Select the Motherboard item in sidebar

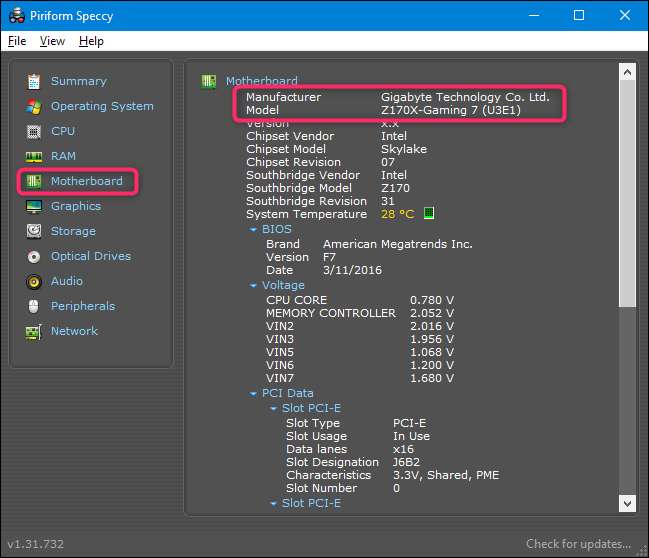click(86, 181)
